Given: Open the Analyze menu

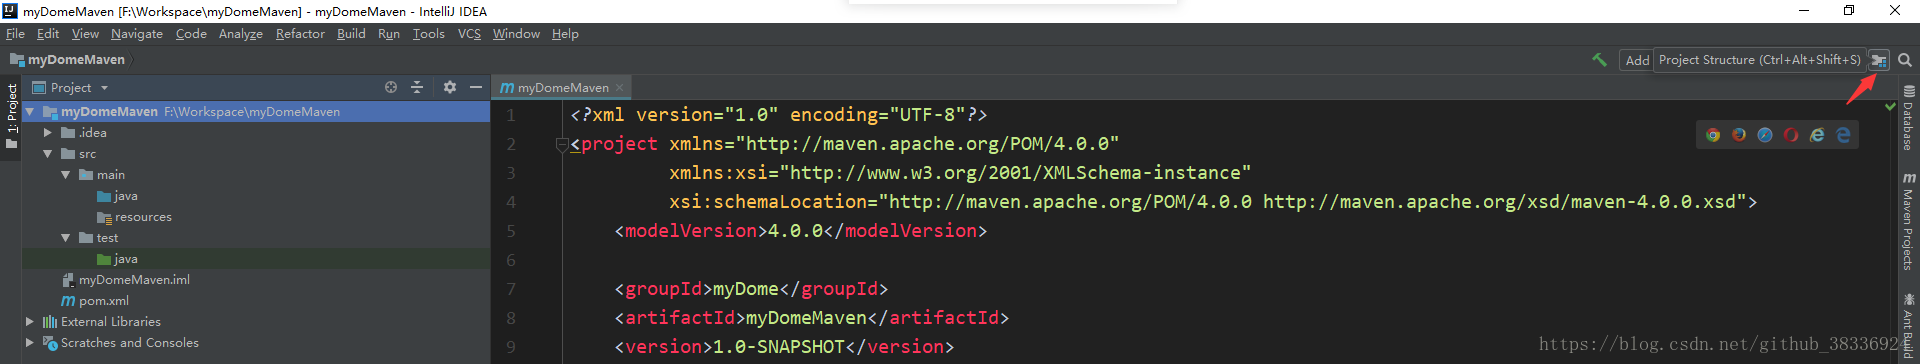Looking at the screenshot, I should click(x=241, y=34).
